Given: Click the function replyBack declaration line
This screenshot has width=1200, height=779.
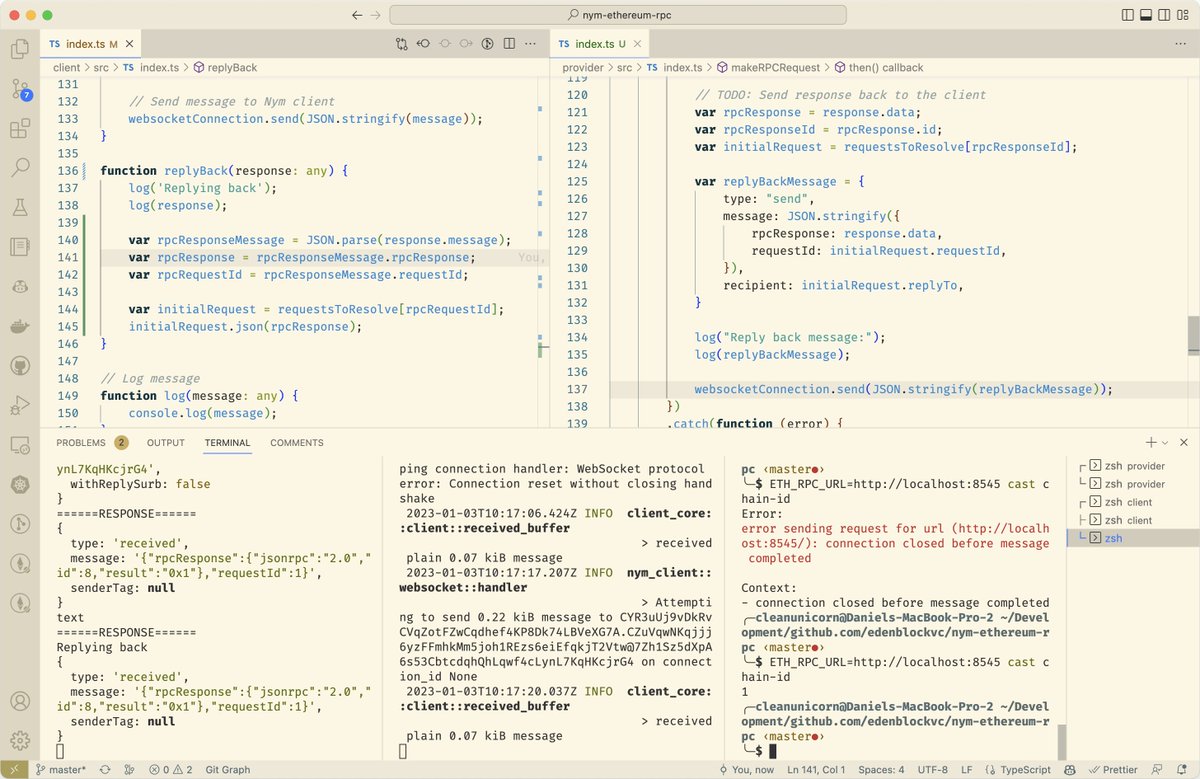Looking at the screenshot, I should point(225,171).
